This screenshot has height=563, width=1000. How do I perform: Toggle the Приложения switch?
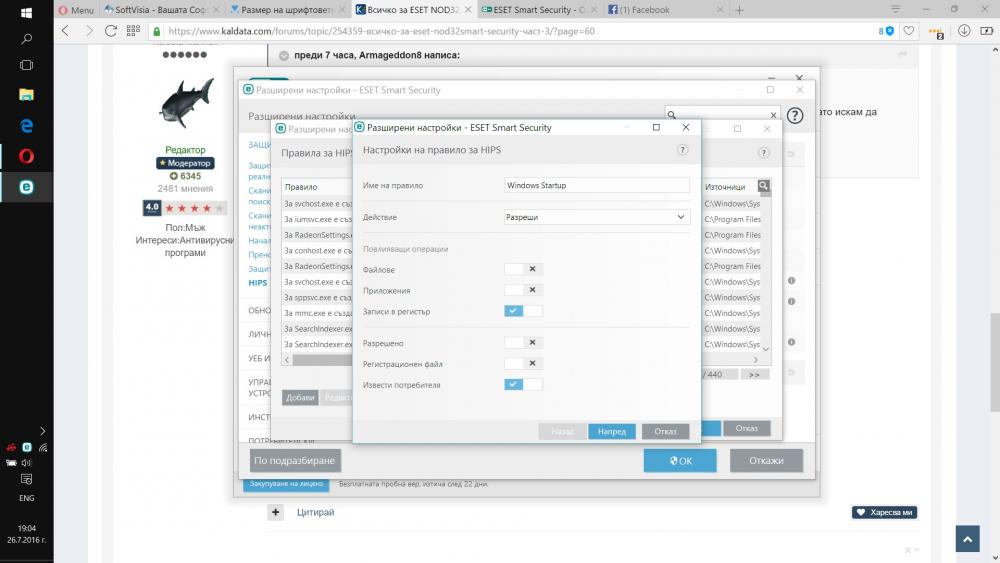(523, 290)
